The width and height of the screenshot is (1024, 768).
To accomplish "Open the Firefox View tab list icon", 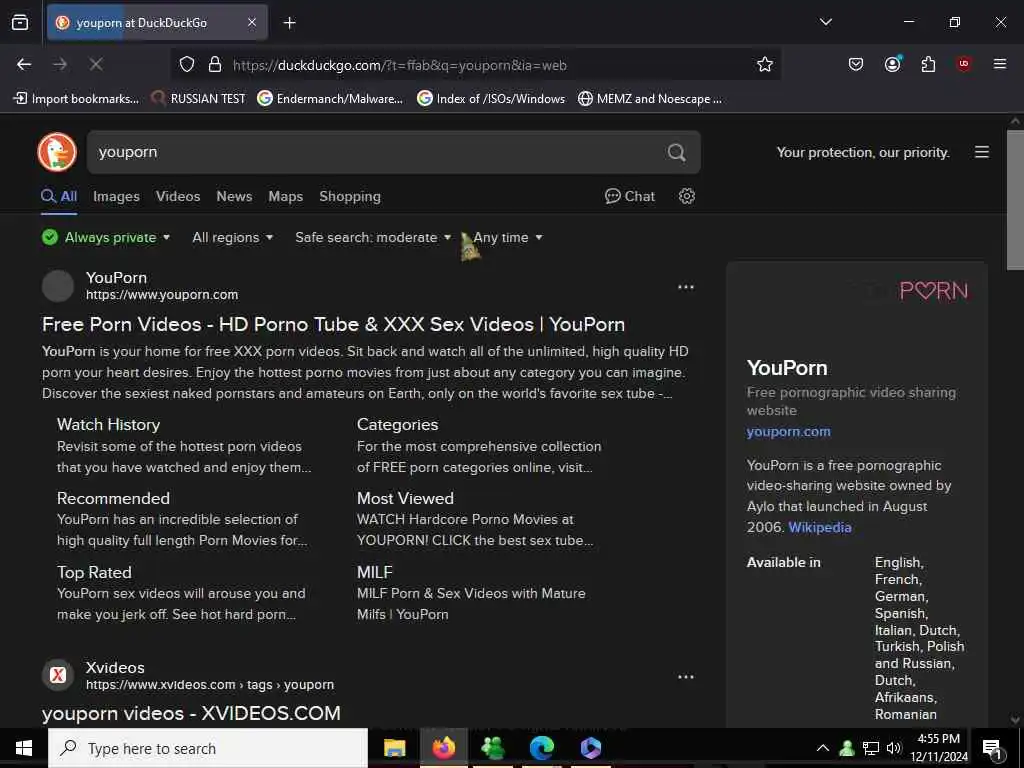I will click(x=20, y=22).
